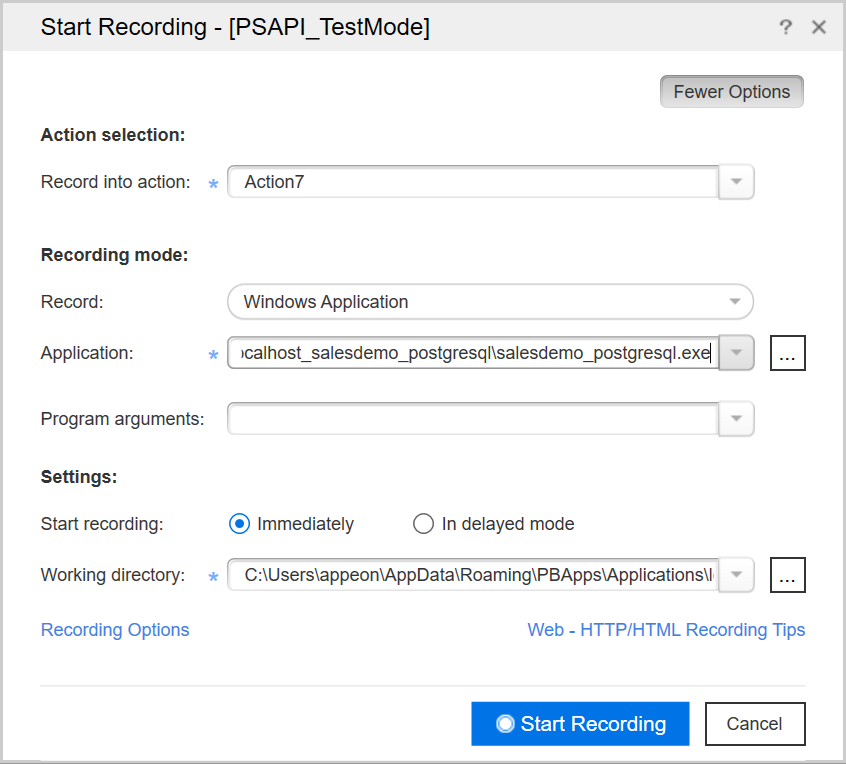Browse for Application executable with ellipsis button
This screenshot has height=764, width=846.
787,354
